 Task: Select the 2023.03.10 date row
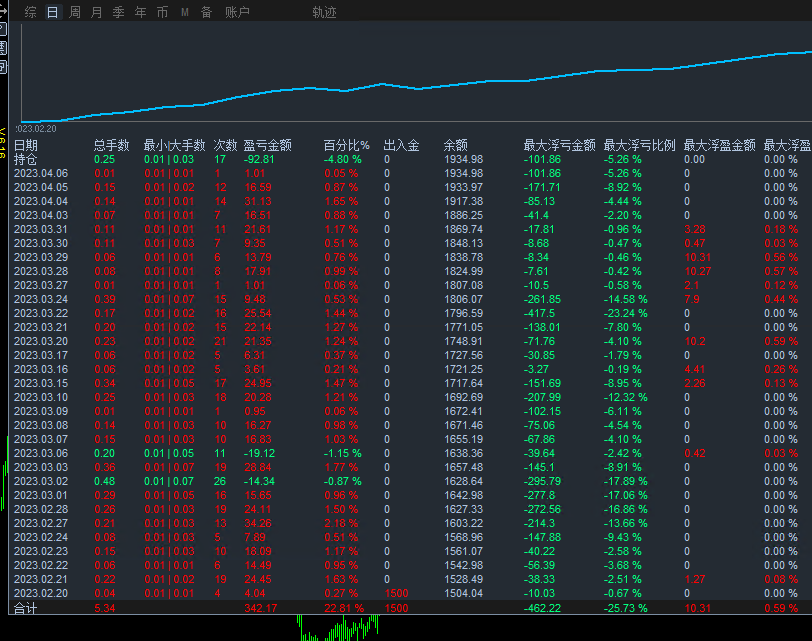pyautogui.click(x=410, y=397)
